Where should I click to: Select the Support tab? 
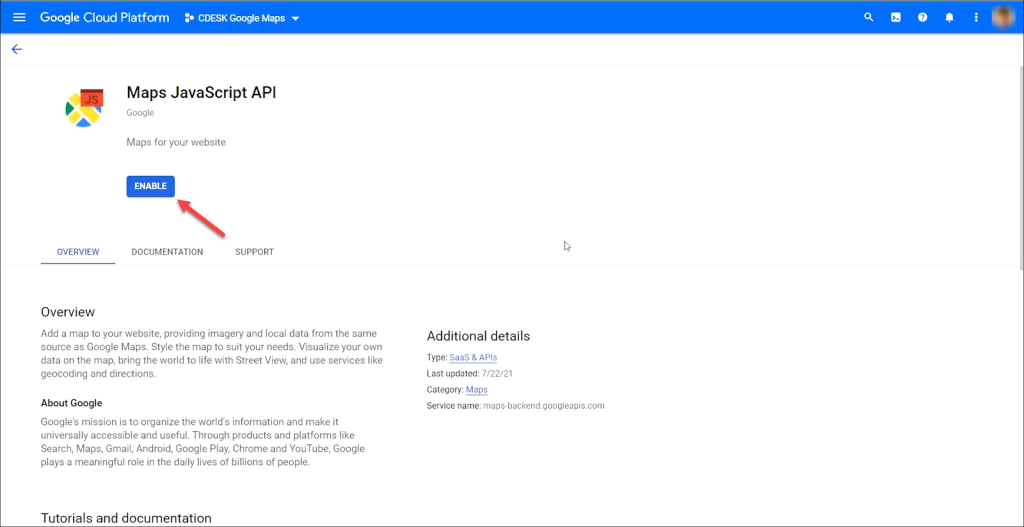click(x=254, y=252)
